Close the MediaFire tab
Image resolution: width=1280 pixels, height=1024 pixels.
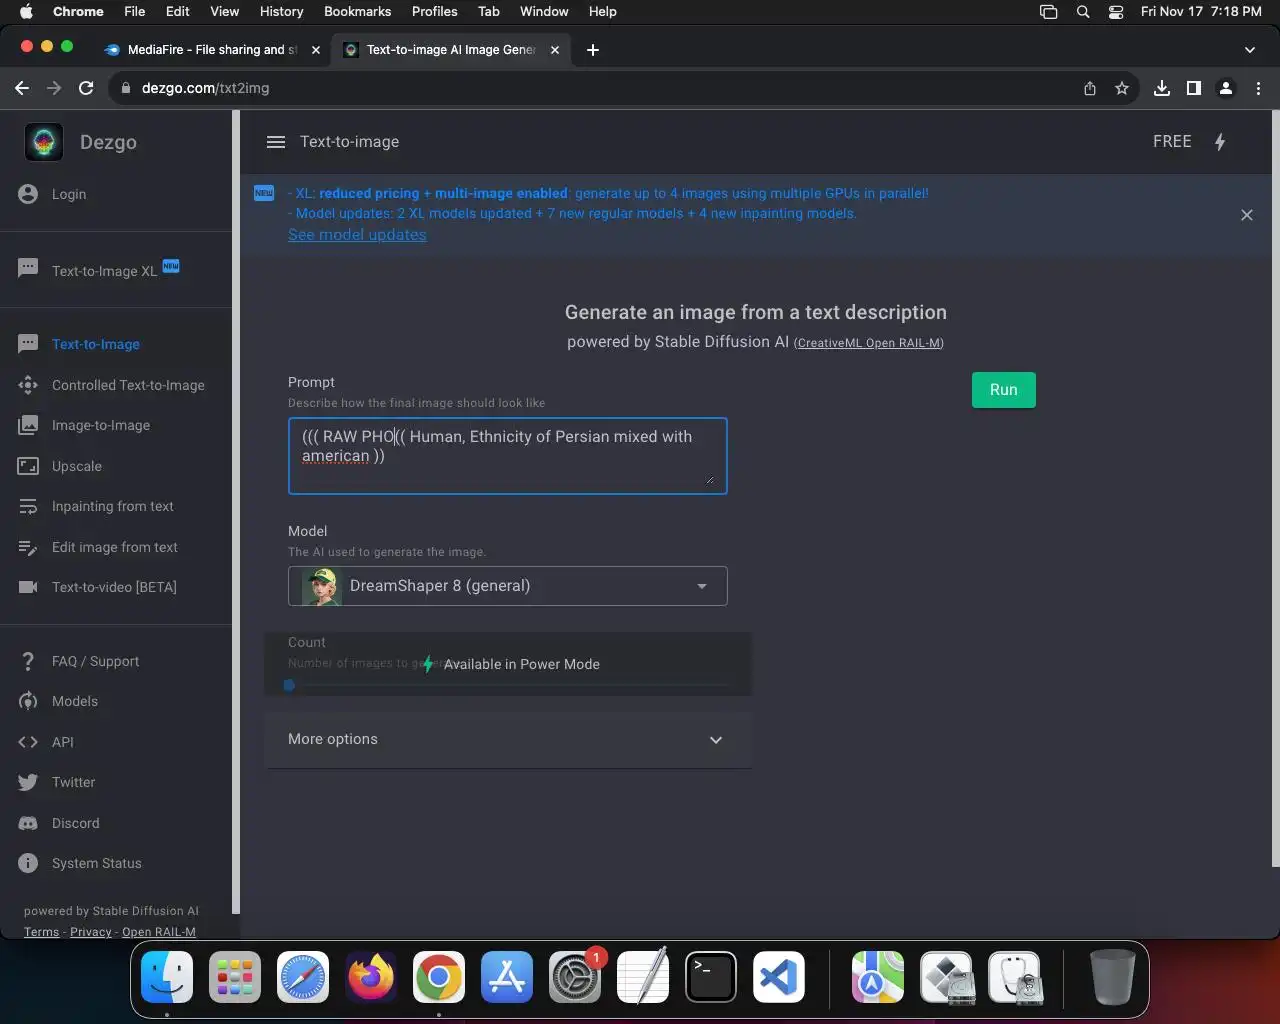click(x=316, y=49)
